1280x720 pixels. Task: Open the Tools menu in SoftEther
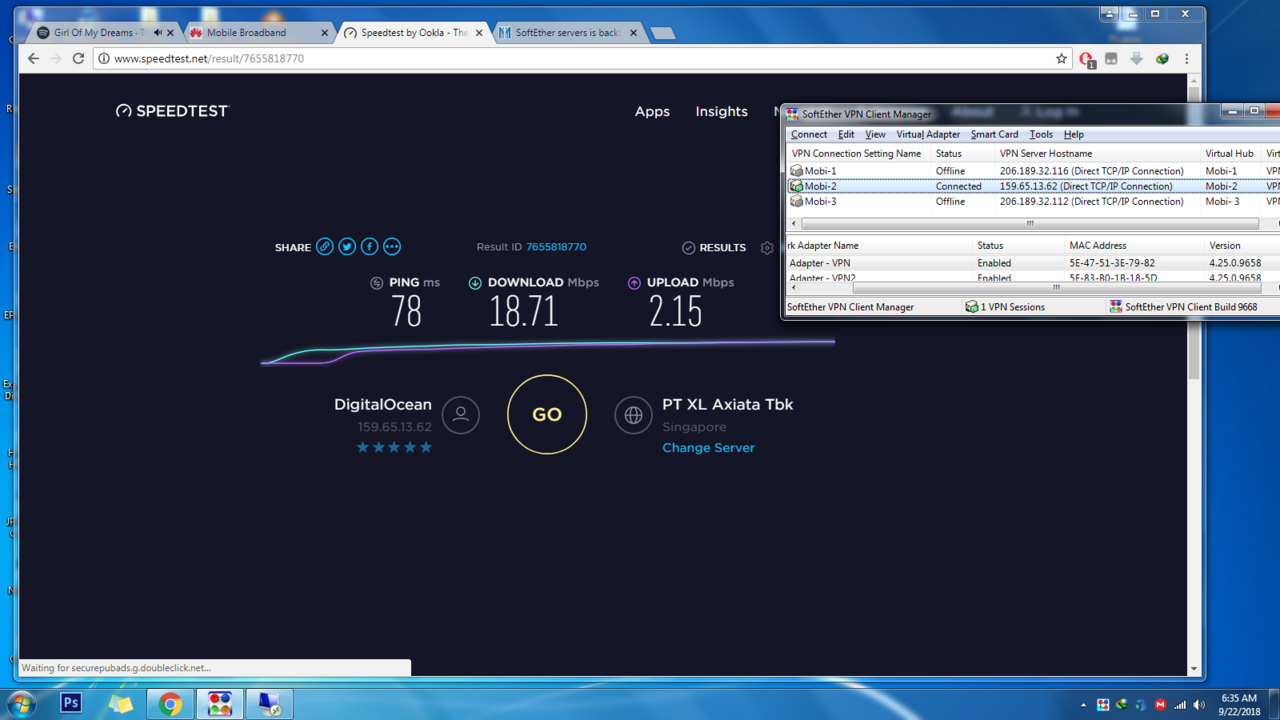(x=1041, y=134)
